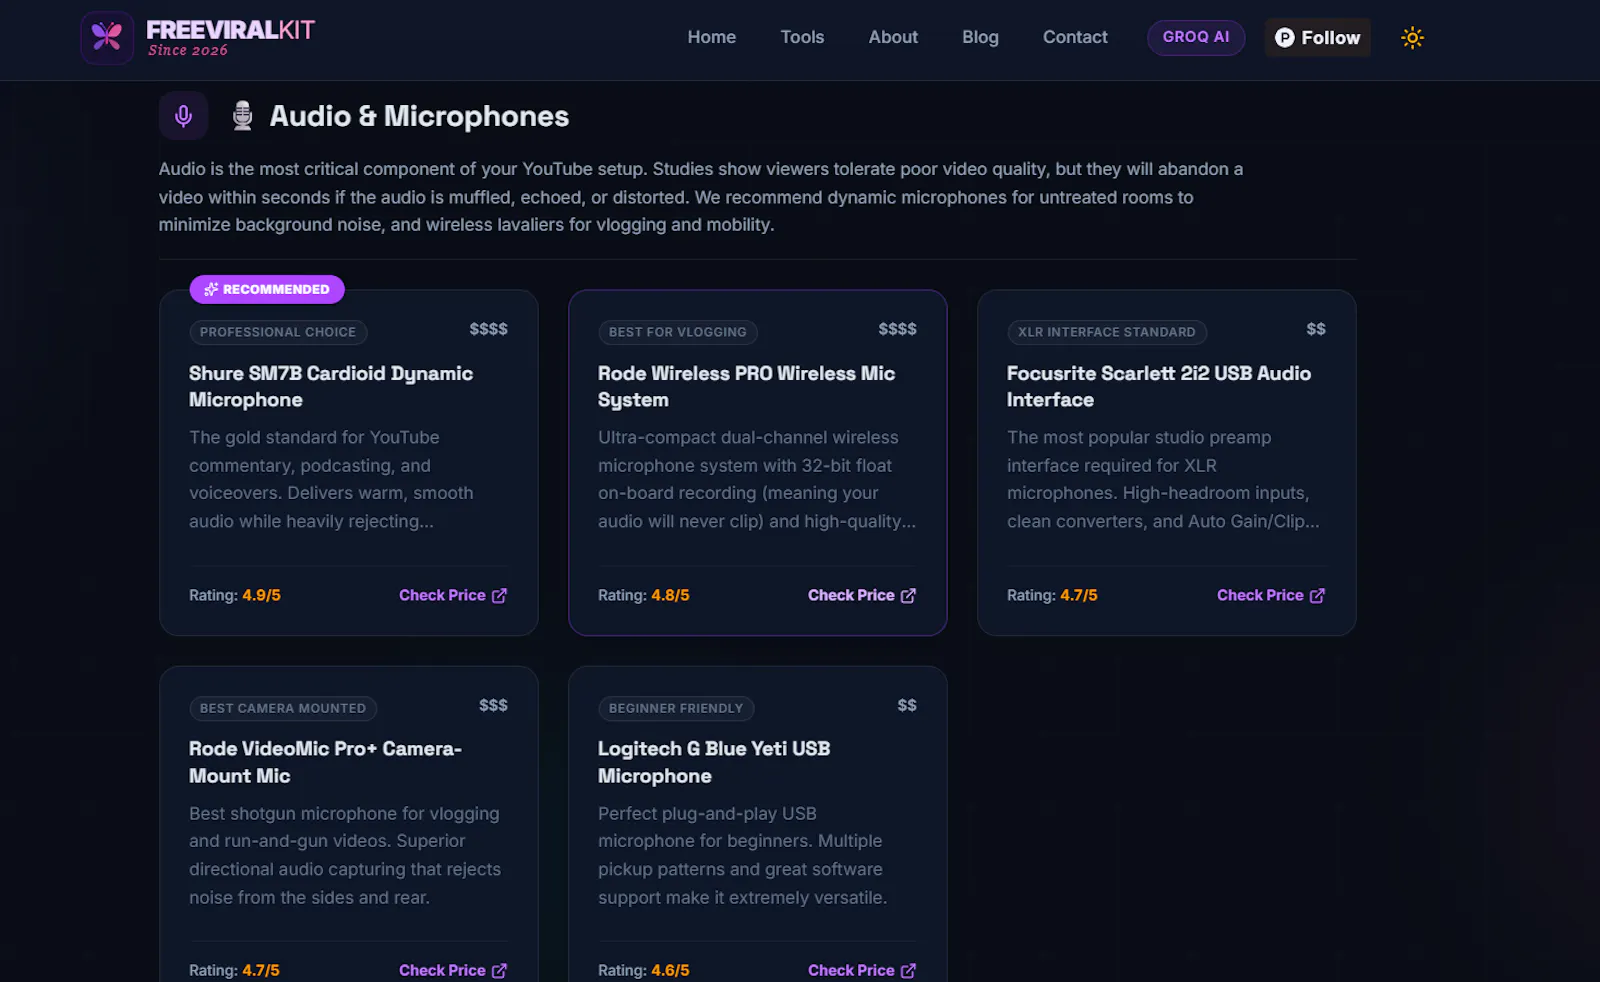This screenshot has width=1600, height=982.
Task: Click the Best for Vlogging tag
Action: [678, 332]
